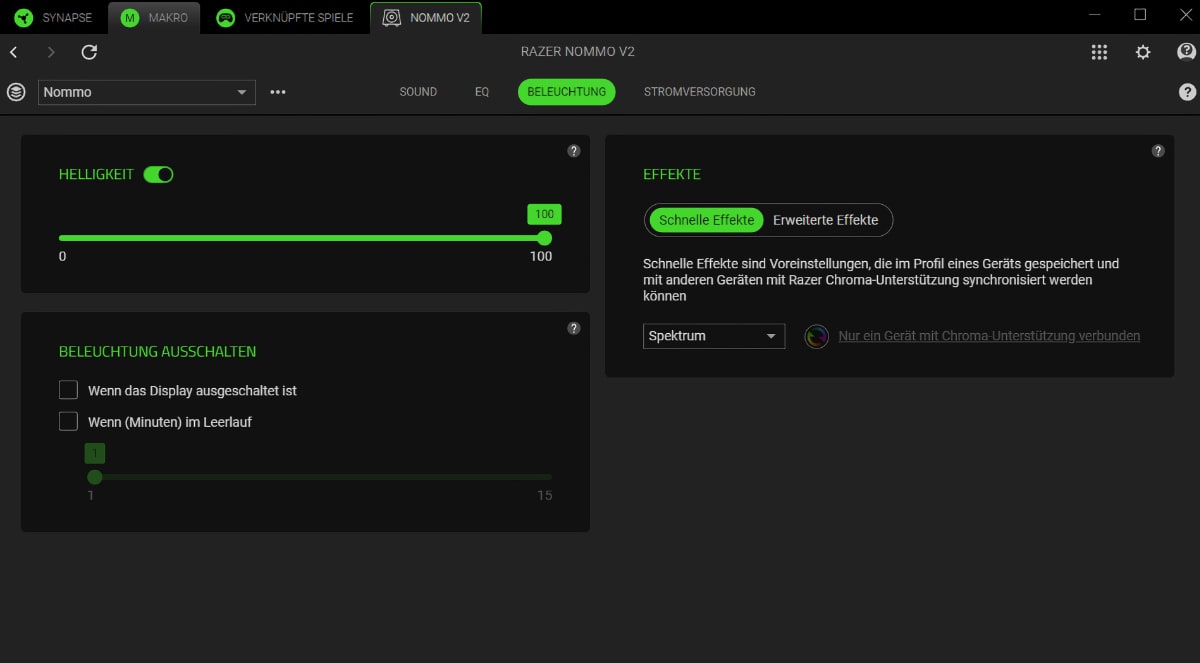This screenshot has width=1200, height=663.
Task: Open the apps grid icon
Action: [x=1099, y=52]
